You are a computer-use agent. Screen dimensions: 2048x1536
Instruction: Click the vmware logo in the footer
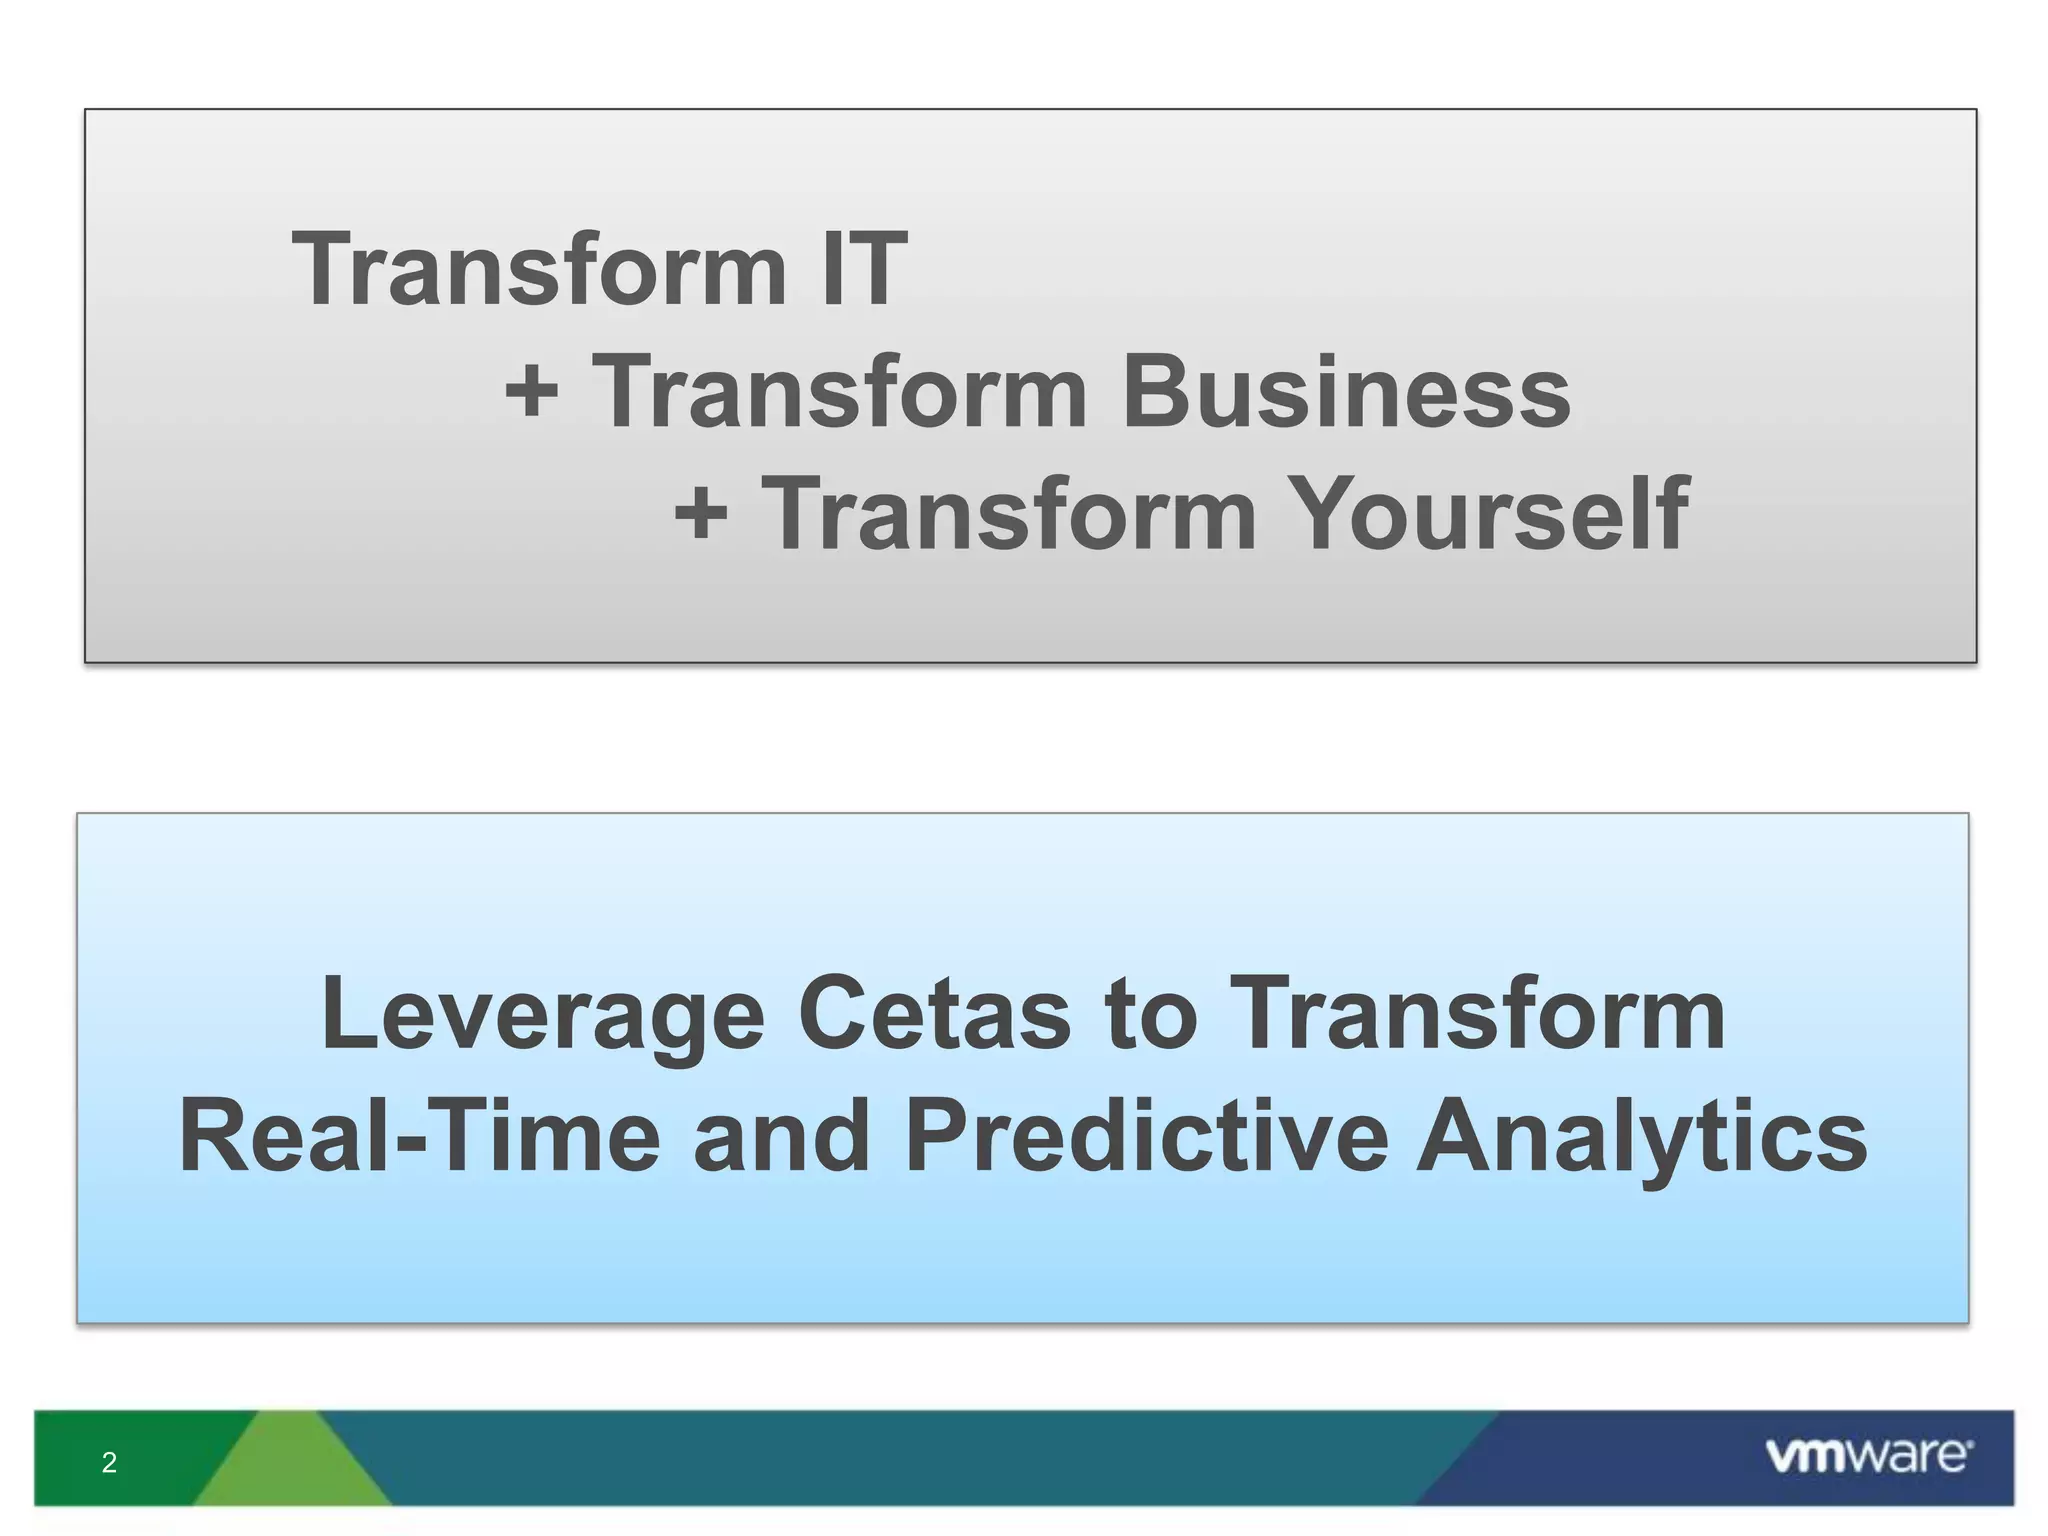point(1868,1457)
